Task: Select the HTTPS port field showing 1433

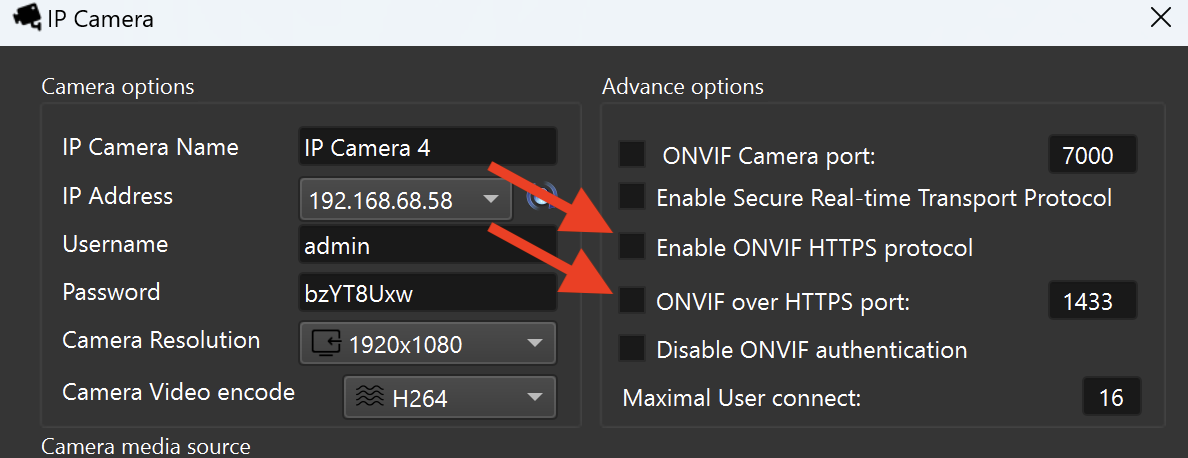Action: tap(1093, 301)
